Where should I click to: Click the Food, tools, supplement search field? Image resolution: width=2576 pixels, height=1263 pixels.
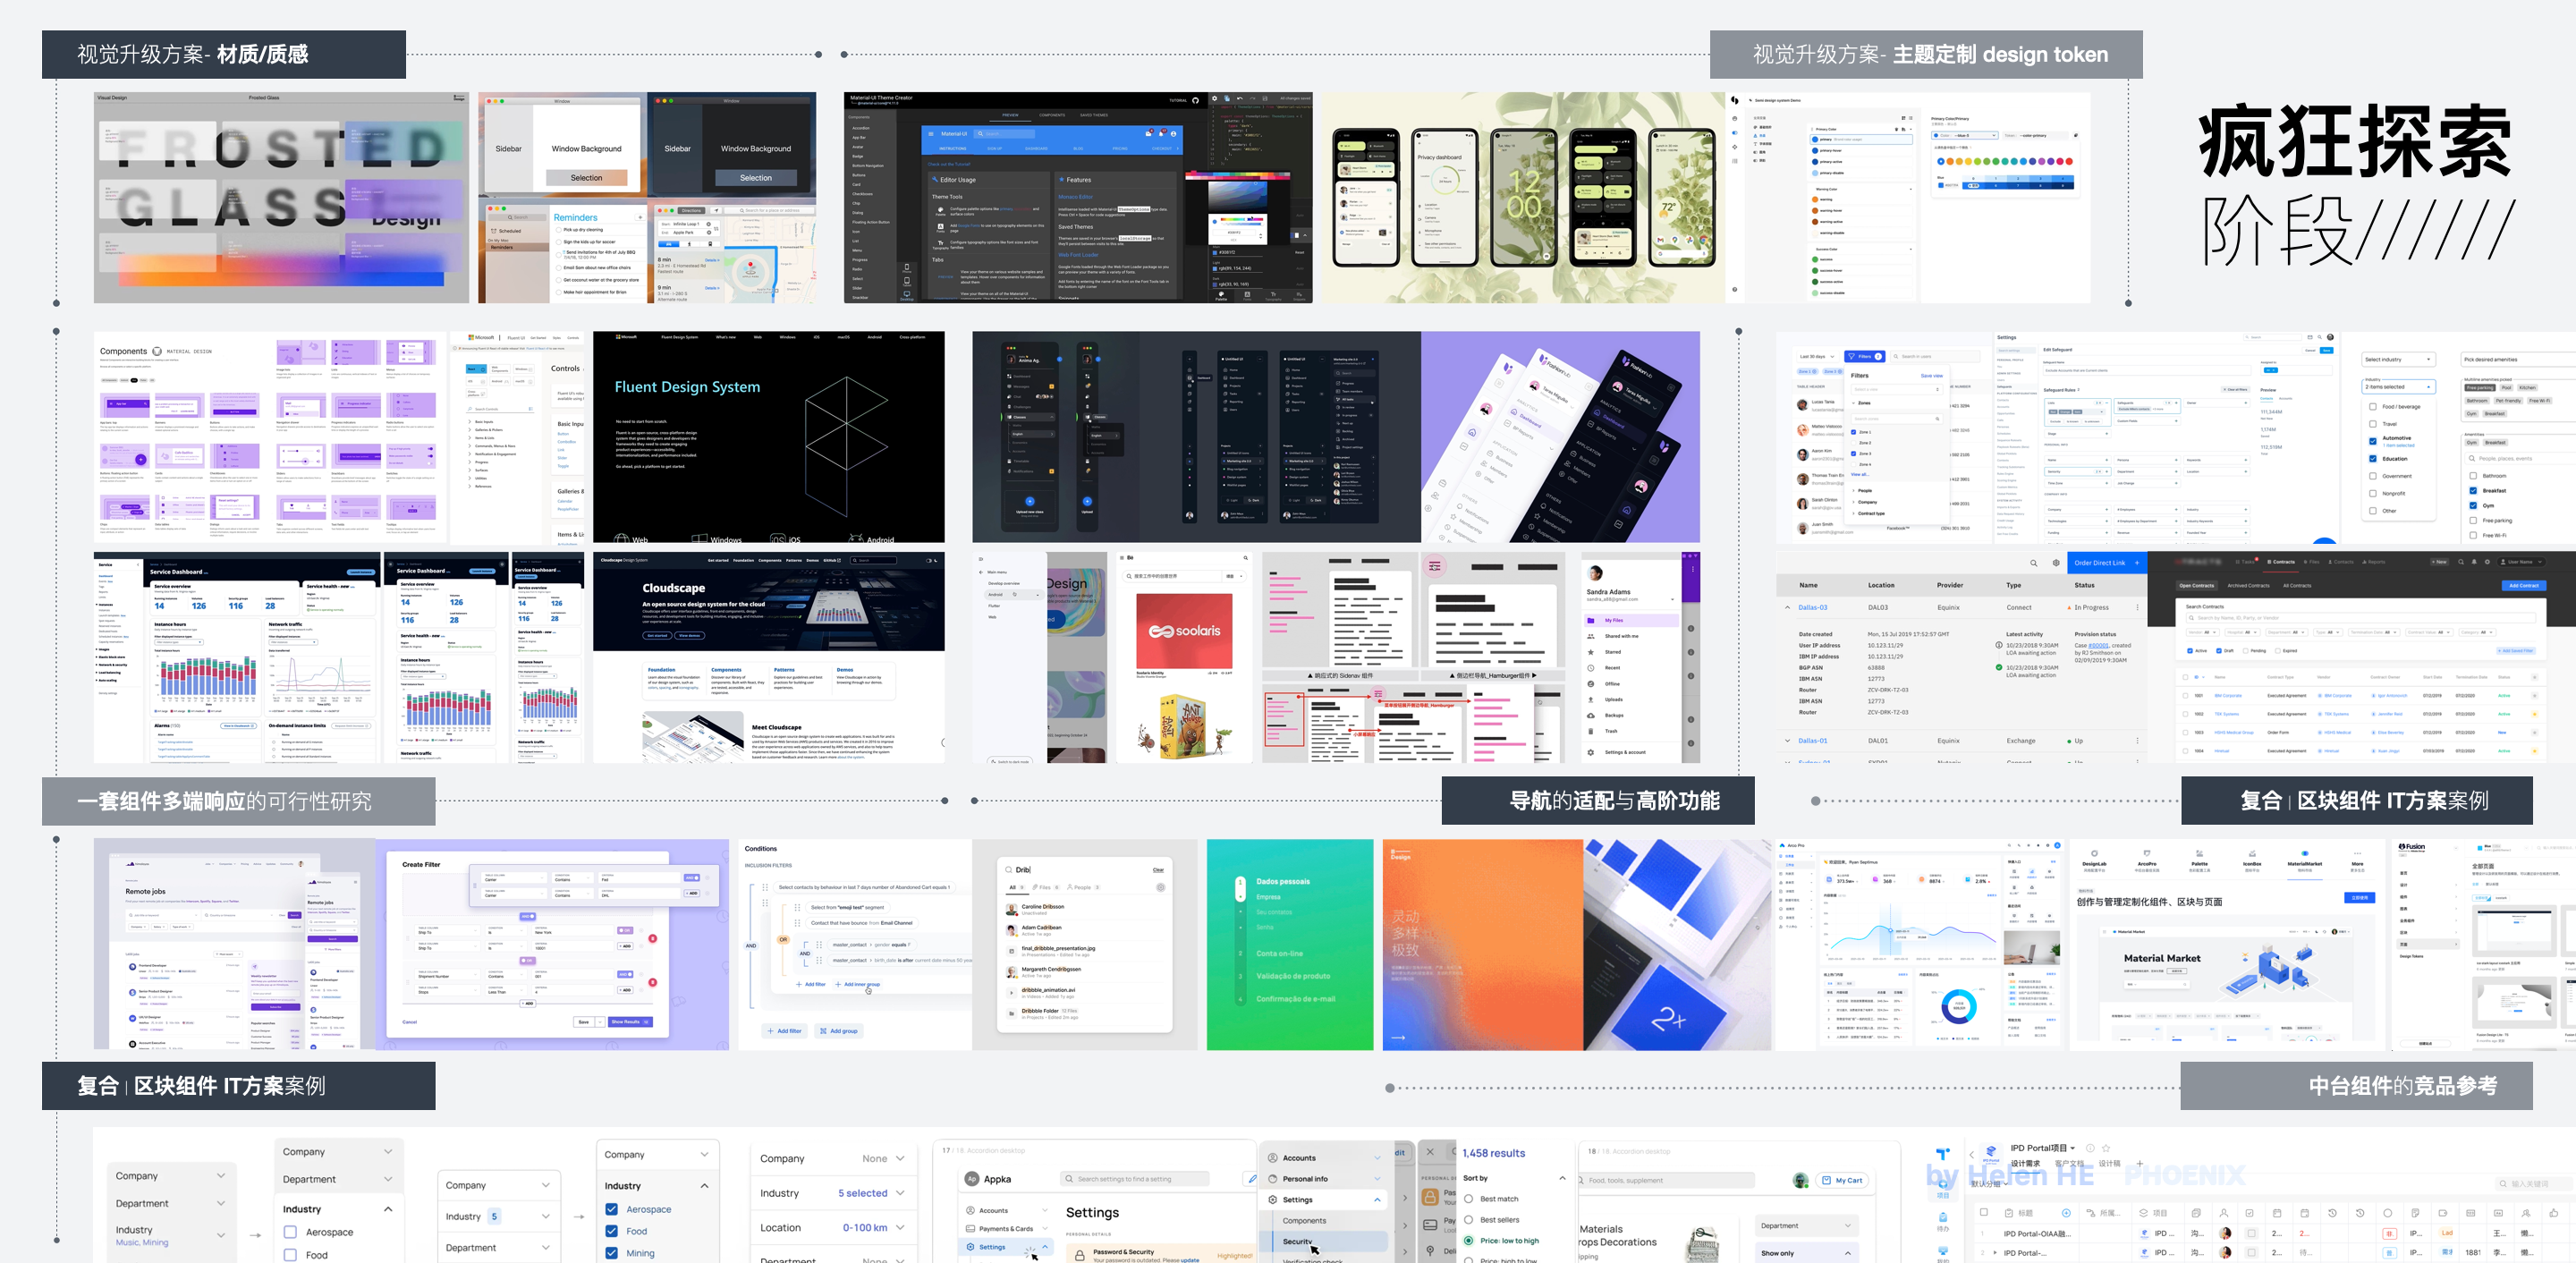coord(1666,1181)
